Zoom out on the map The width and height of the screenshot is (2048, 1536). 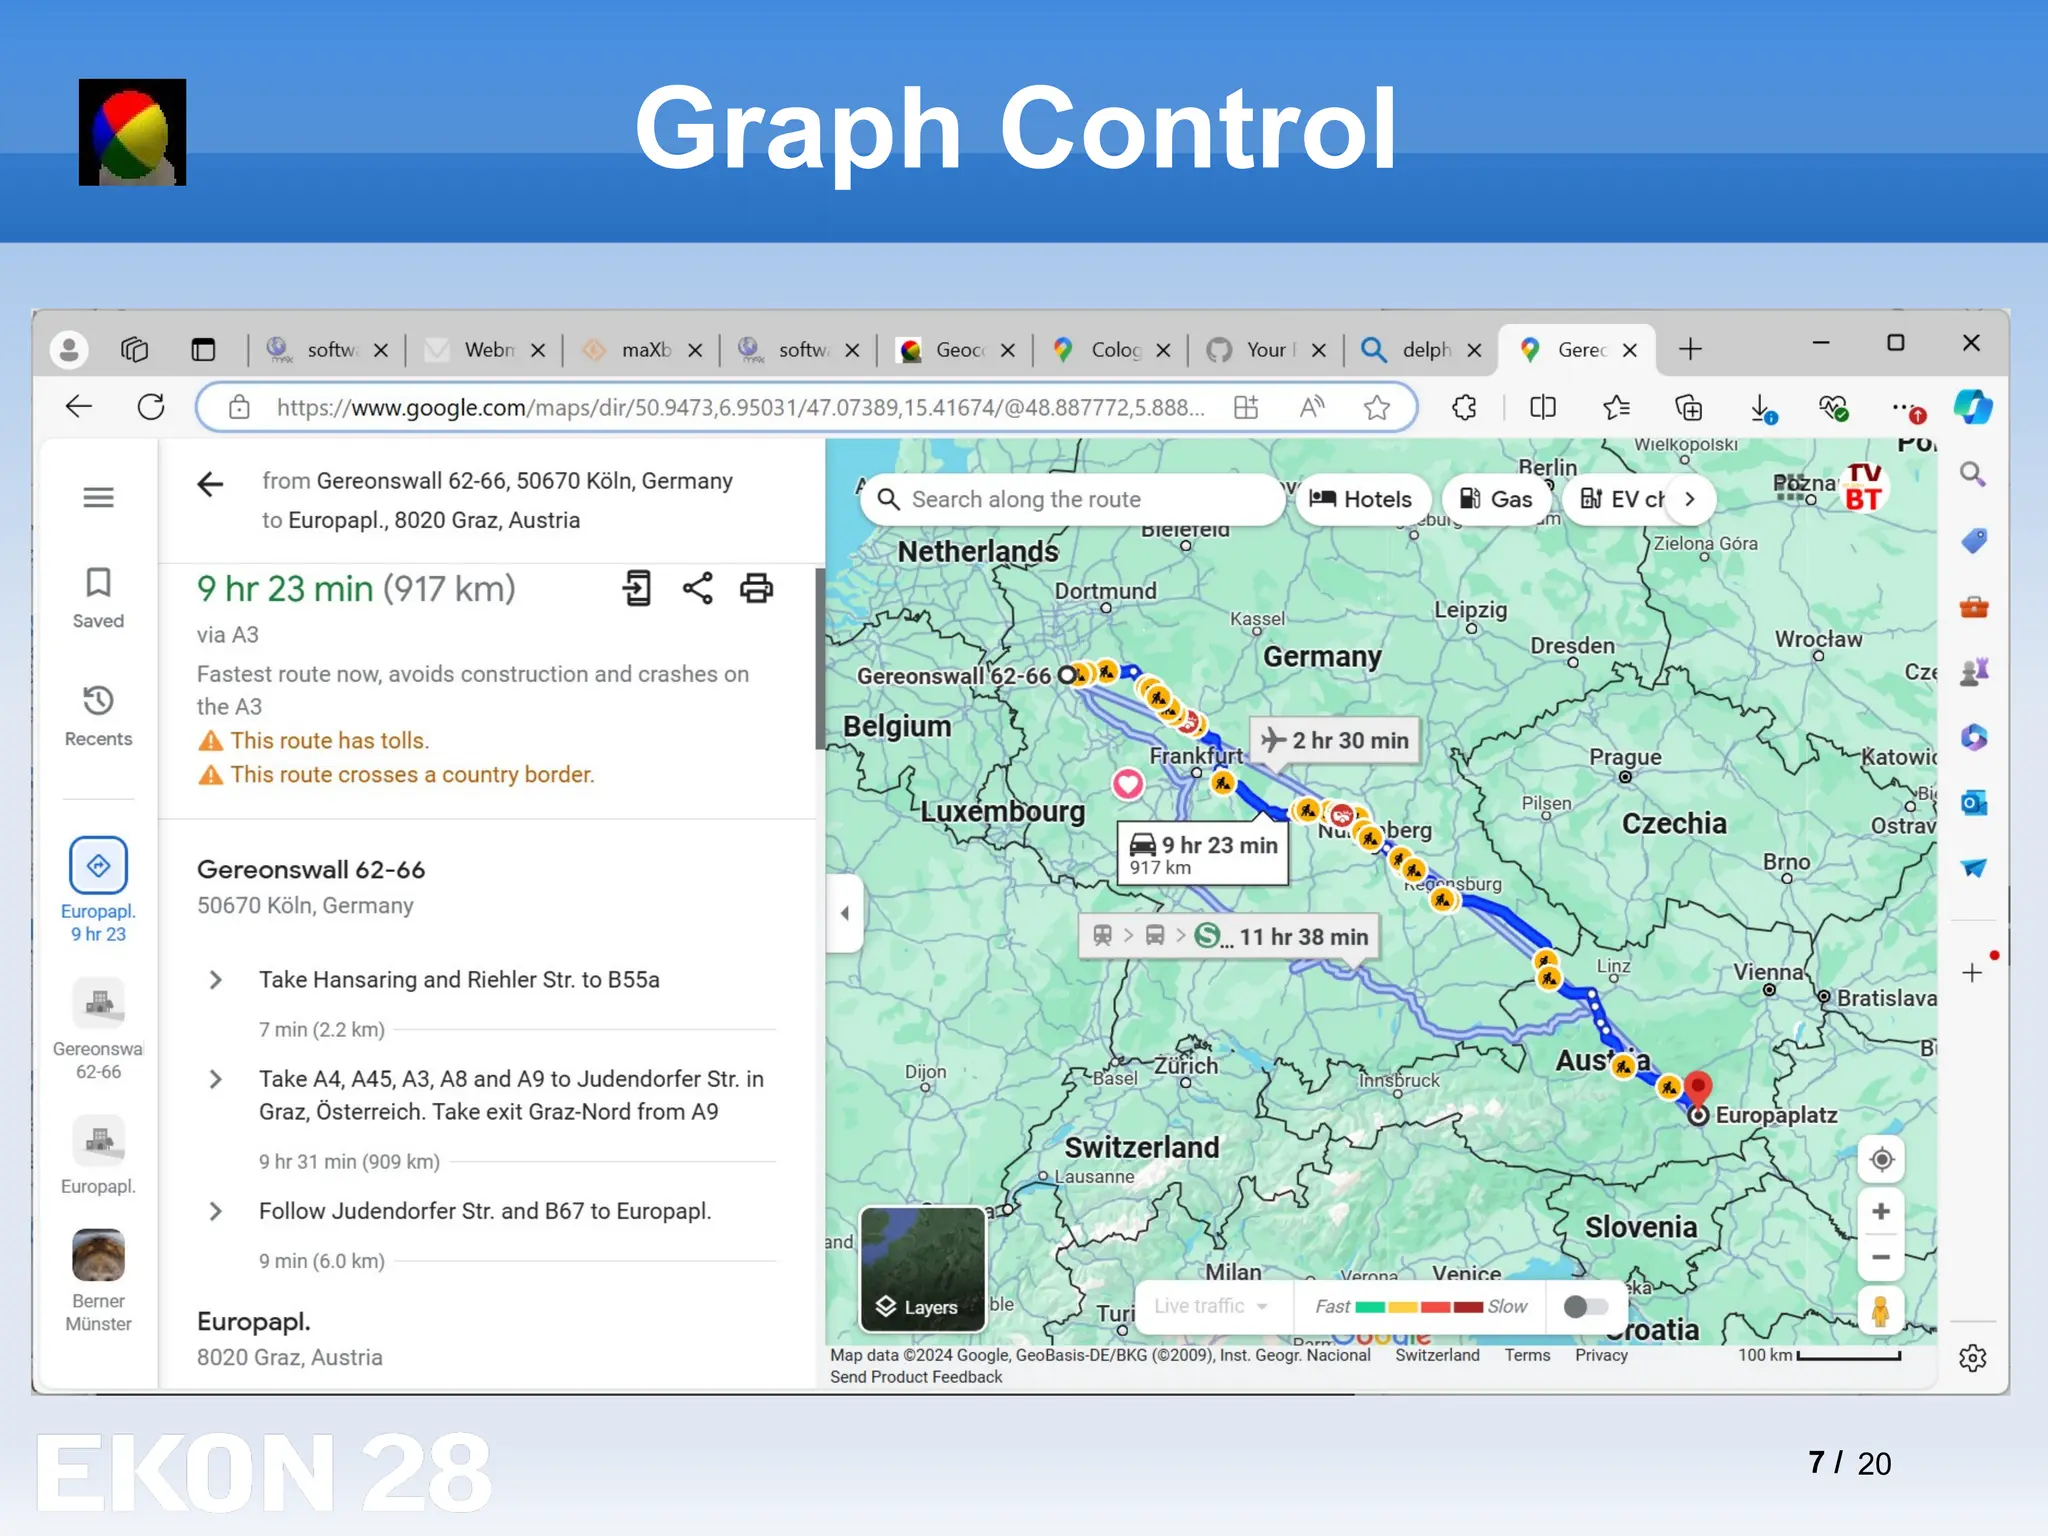pos(1881,1258)
